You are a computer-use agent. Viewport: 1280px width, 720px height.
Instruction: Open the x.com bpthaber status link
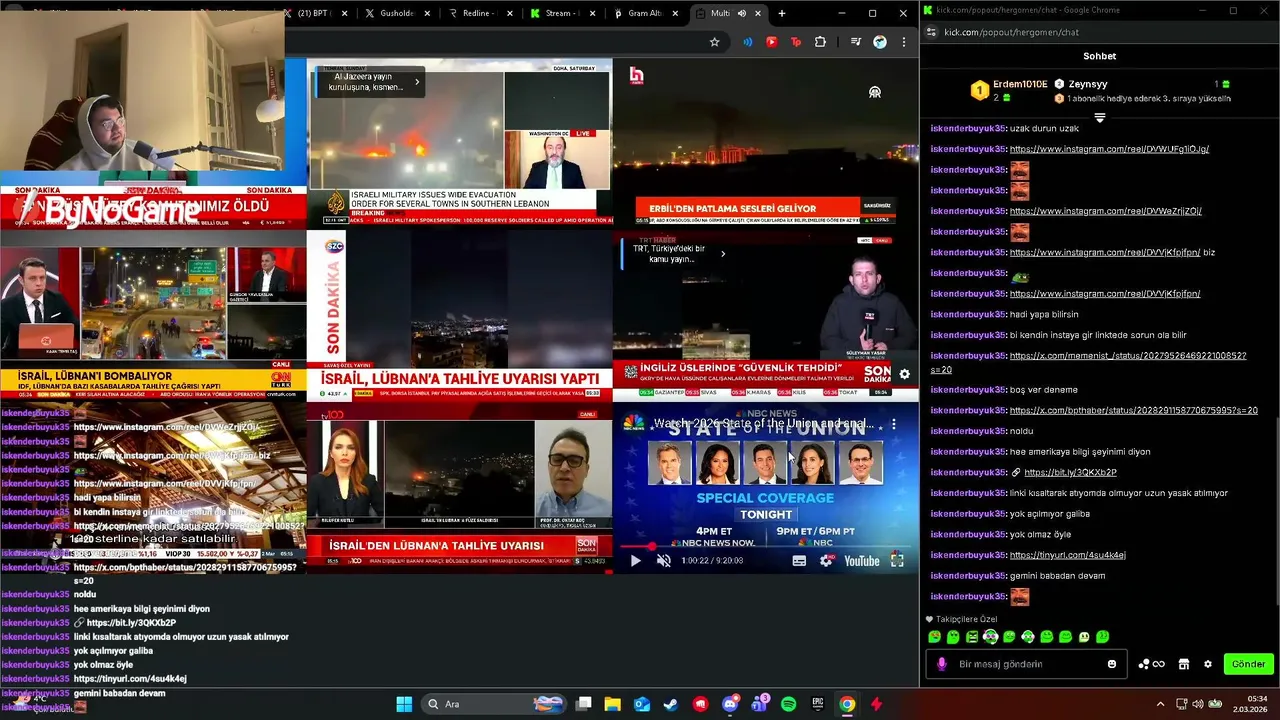tap(1134, 410)
